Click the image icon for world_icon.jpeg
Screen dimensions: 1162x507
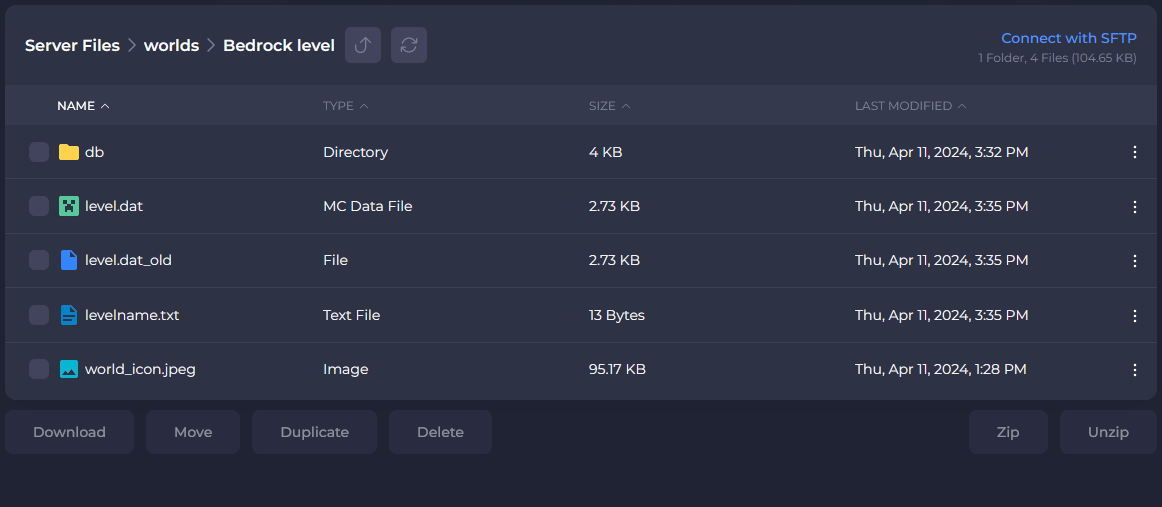[69, 369]
